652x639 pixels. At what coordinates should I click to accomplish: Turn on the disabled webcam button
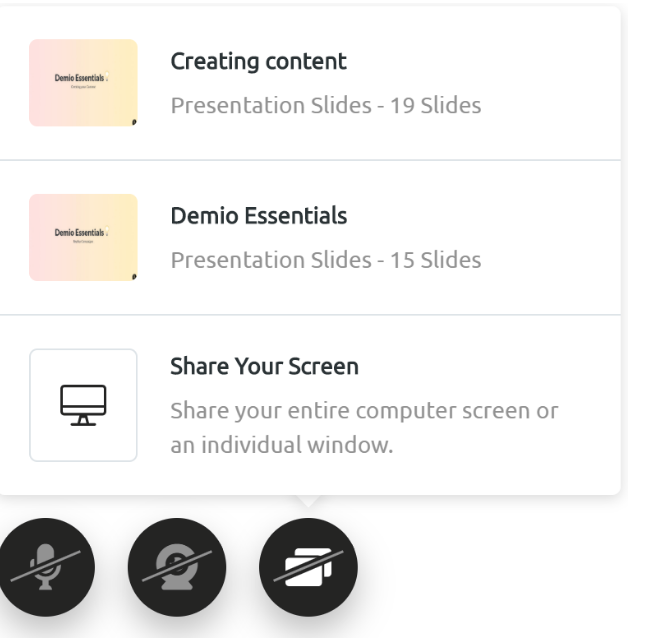pyautogui.click(x=177, y=567)
